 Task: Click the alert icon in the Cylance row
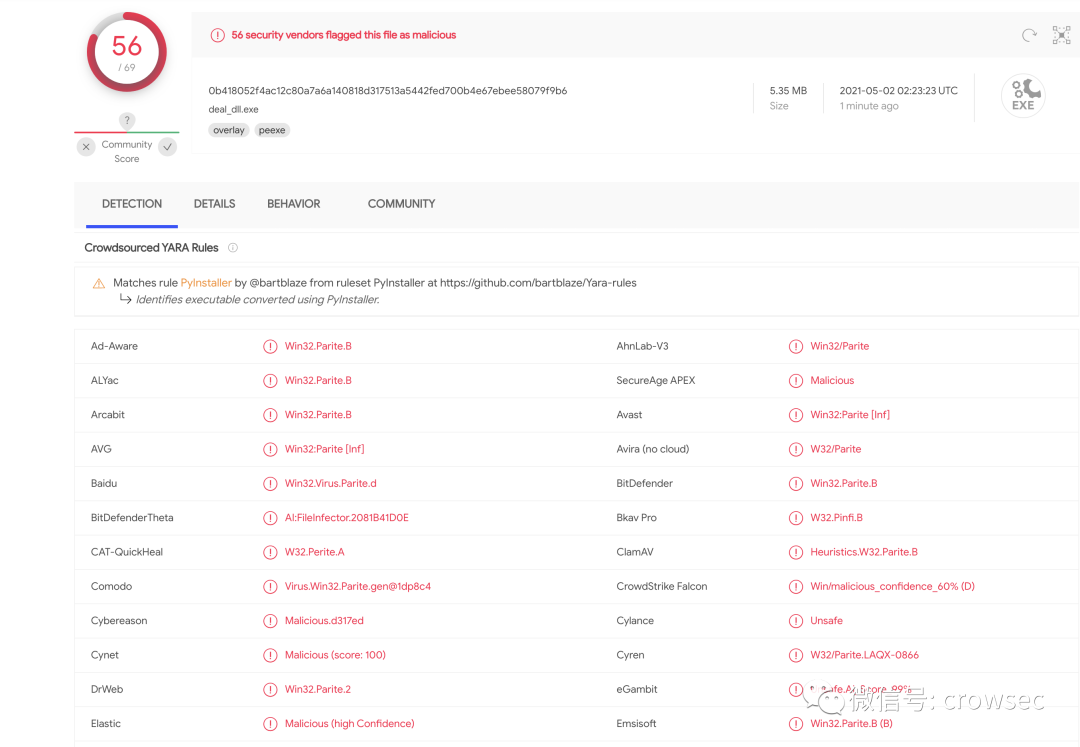click(x=796, y=621)
